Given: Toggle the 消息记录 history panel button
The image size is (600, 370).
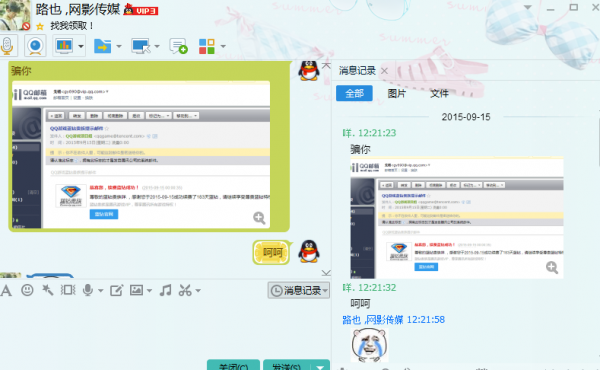Looking at the screenshot, I should (x=298, y=290).
